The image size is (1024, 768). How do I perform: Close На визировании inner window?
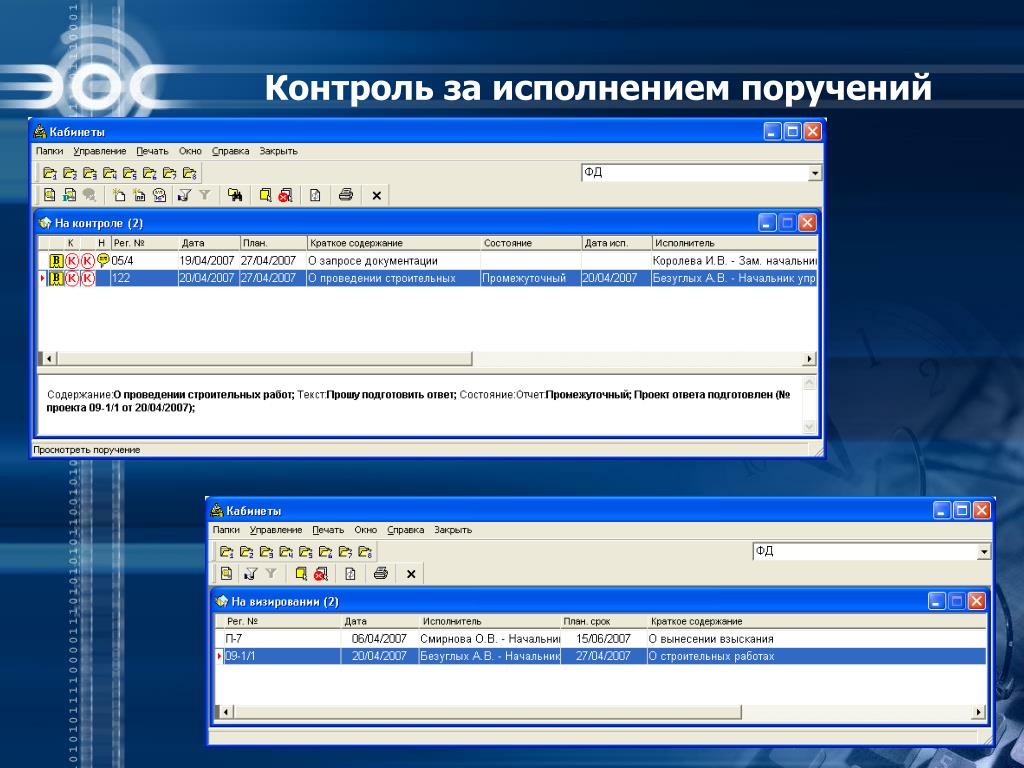(x=976, y=601)
